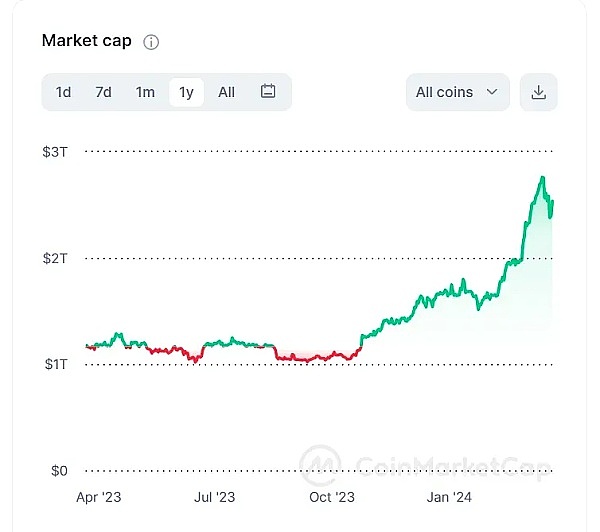Open the calendar date range picker
This screenshot has height=532, width=600.
268,92
